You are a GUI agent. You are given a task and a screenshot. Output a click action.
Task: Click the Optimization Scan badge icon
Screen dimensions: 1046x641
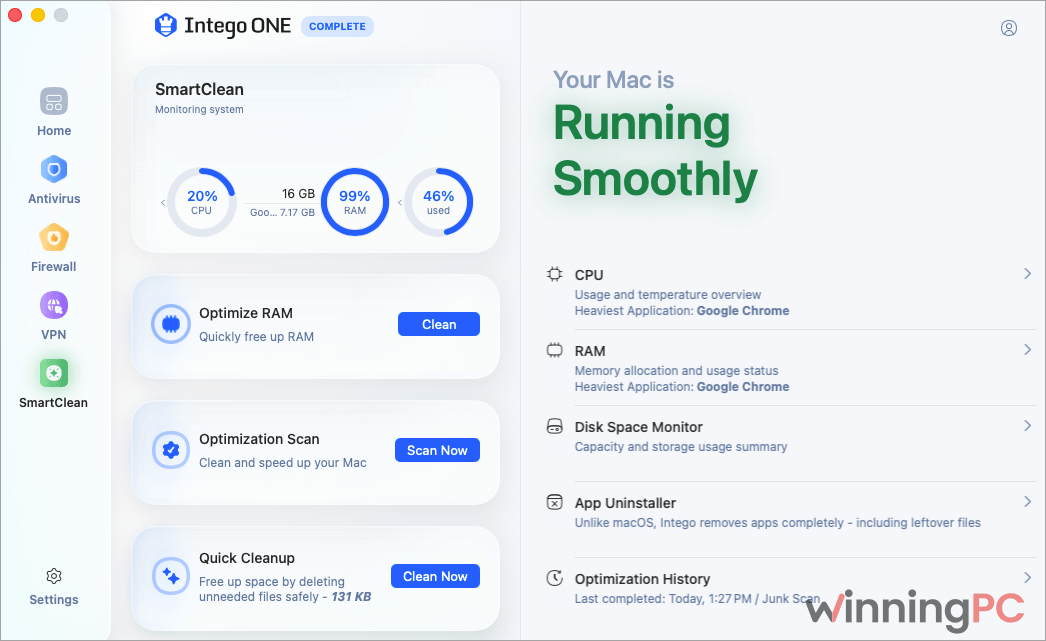(x=171, y=450)
